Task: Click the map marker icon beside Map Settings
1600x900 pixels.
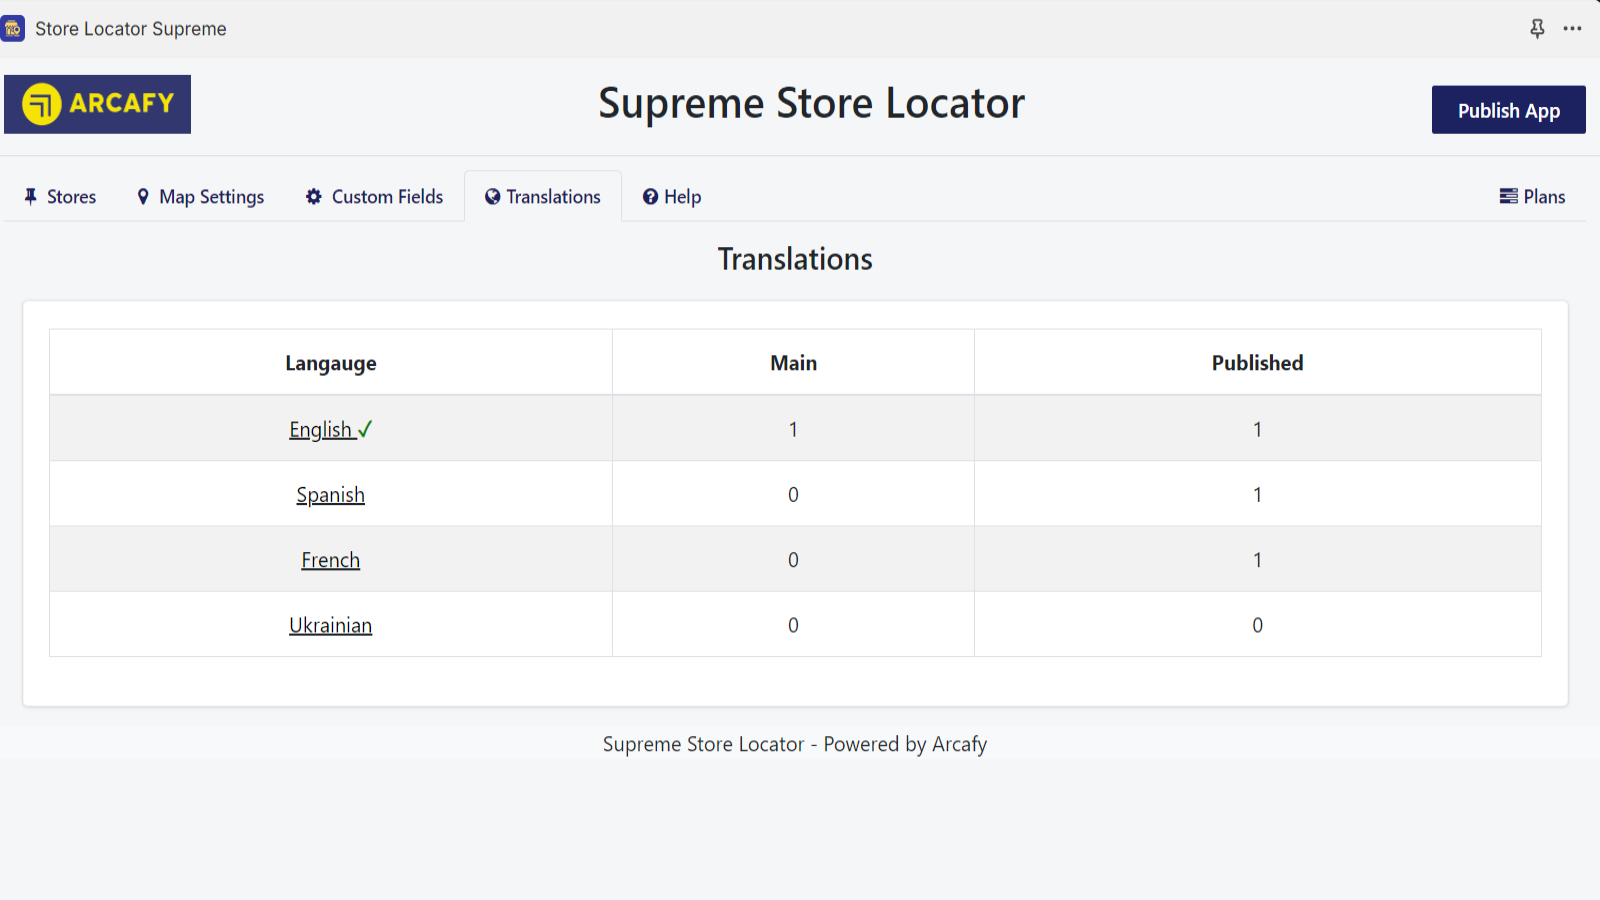Action: [143, 196]
